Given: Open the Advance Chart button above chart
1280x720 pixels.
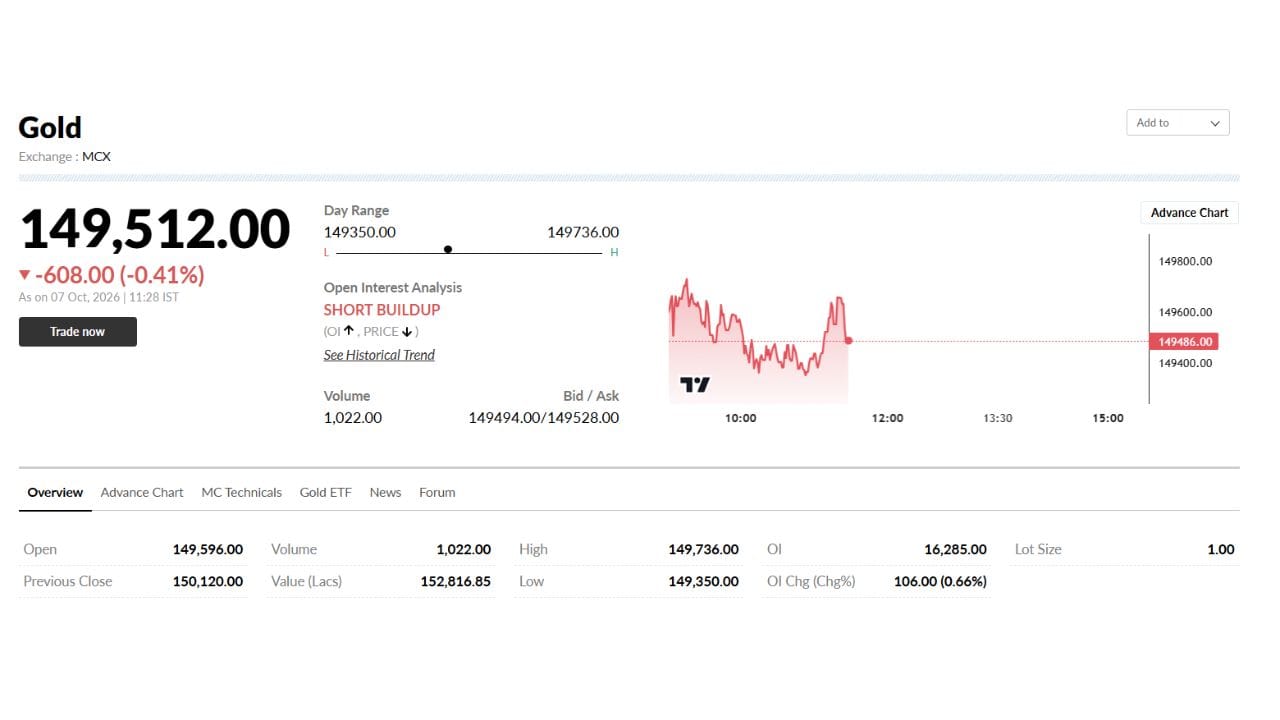Looking at the screenshot, I should 1189,213.
